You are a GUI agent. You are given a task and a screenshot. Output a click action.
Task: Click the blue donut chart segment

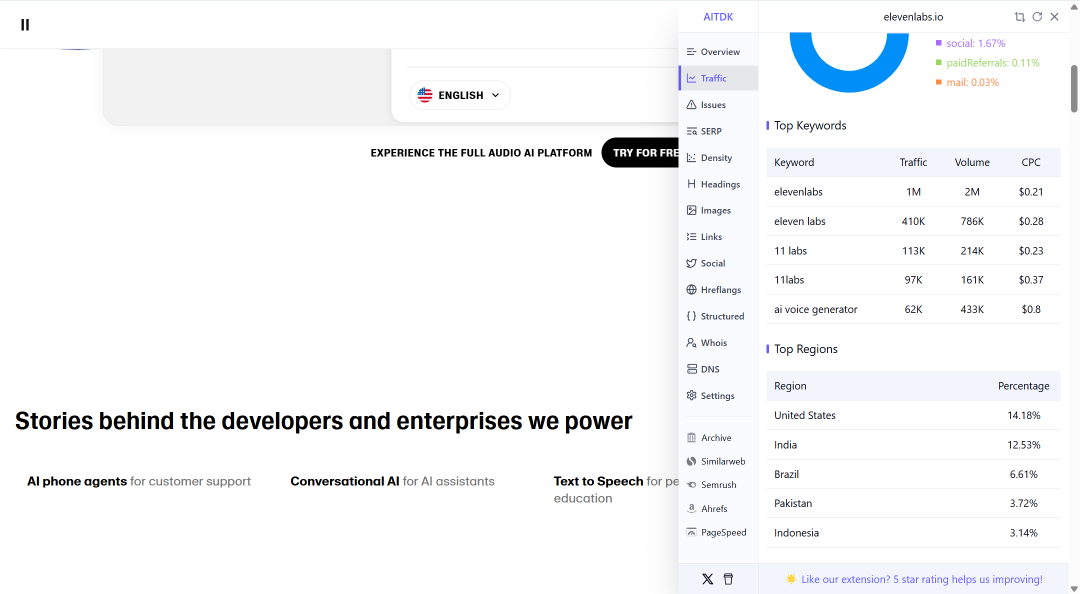pyautogui.click(x=849, y=81)
